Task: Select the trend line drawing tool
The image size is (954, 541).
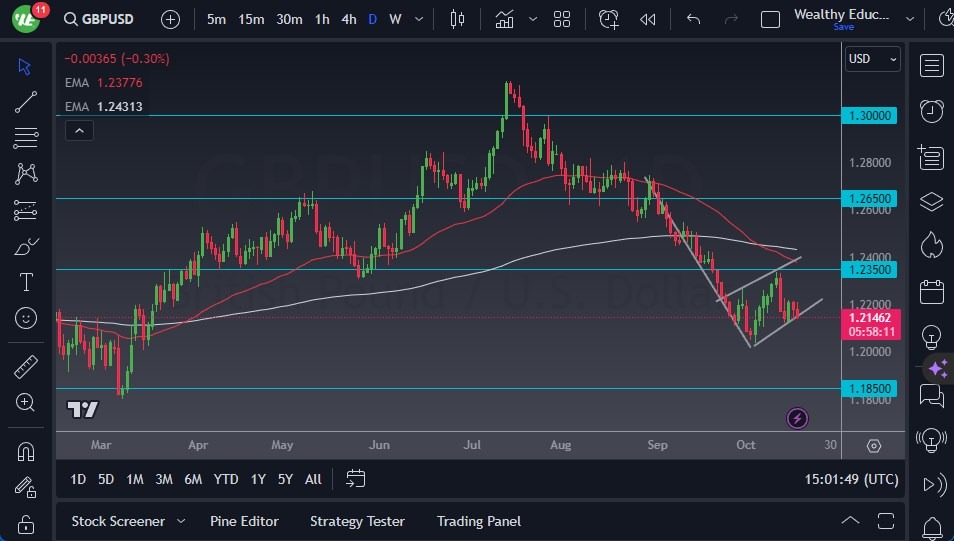Action: tap(26, 102)
